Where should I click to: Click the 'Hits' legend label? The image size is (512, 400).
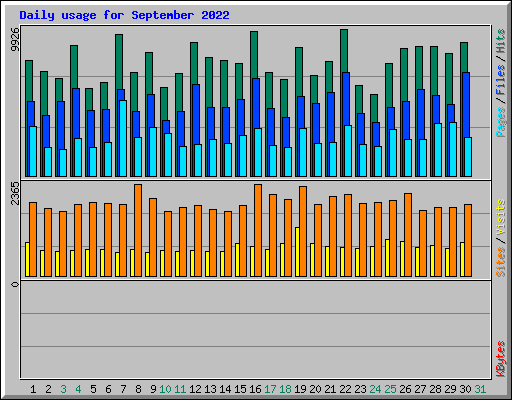pos(500,41)
